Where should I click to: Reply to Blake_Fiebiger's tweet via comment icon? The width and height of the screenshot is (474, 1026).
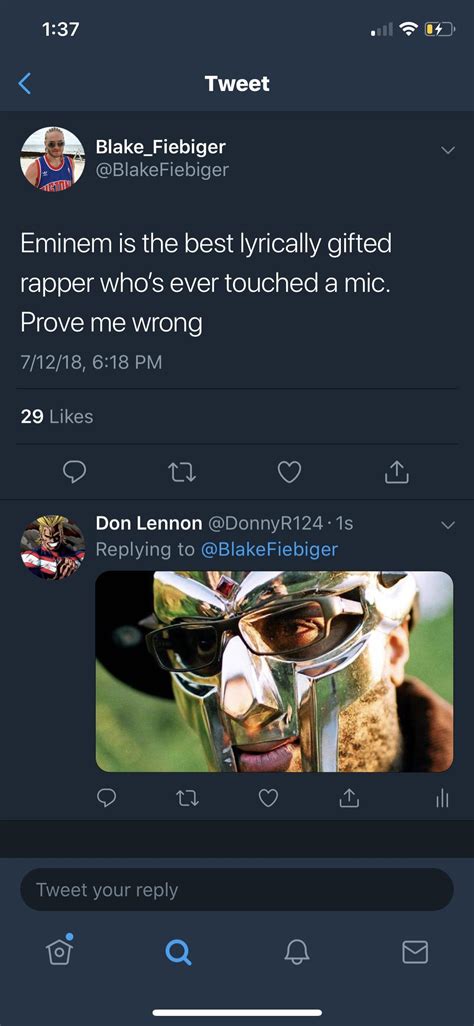[74, 472]
